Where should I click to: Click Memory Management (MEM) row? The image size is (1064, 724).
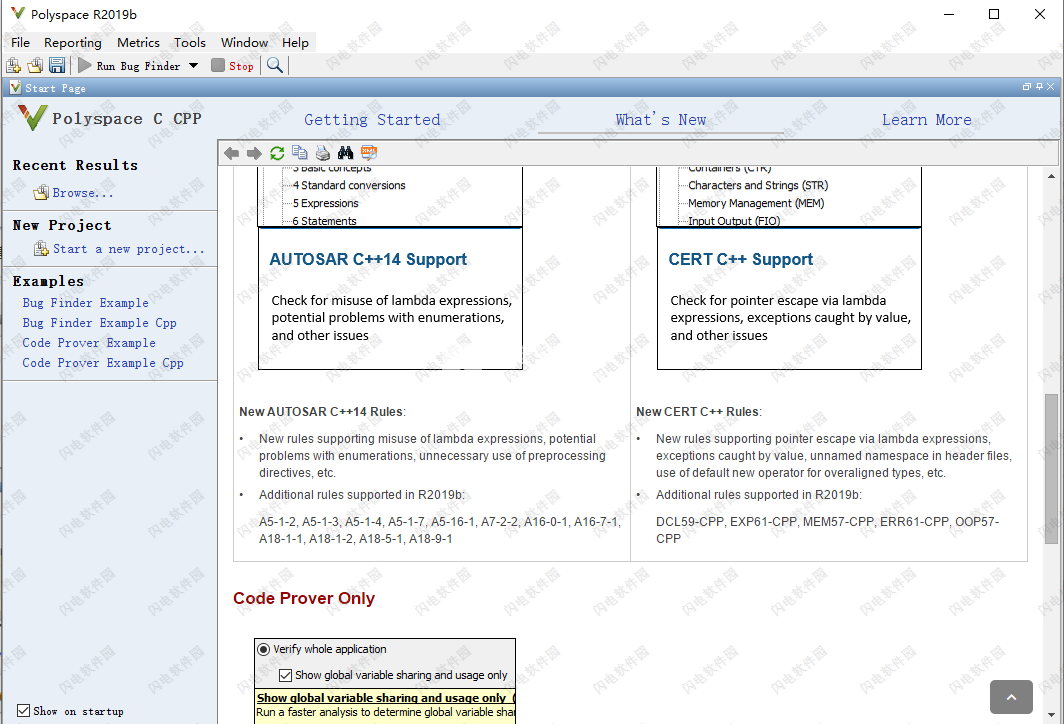[x=756, y=203]
